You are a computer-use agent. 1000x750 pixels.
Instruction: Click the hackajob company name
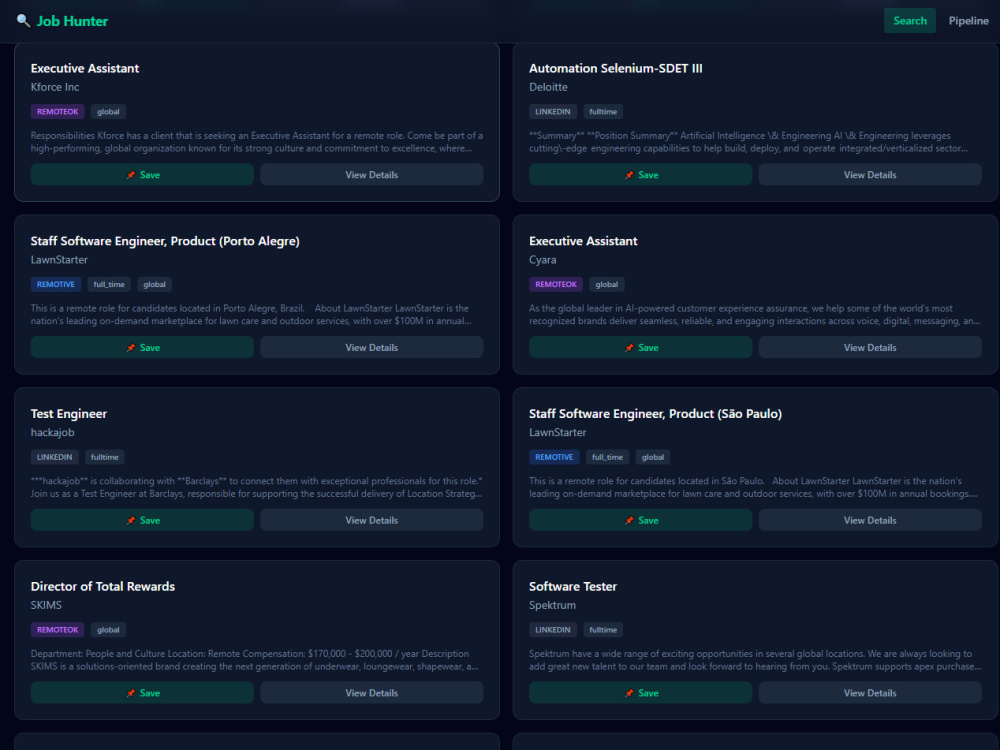(52, 432)
